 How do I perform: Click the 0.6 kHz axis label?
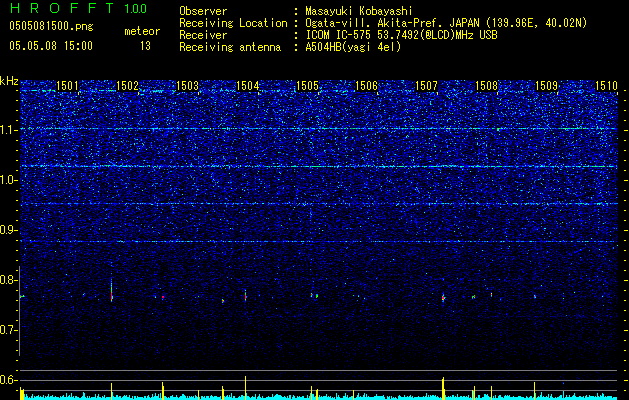click(x=9, y=380)
